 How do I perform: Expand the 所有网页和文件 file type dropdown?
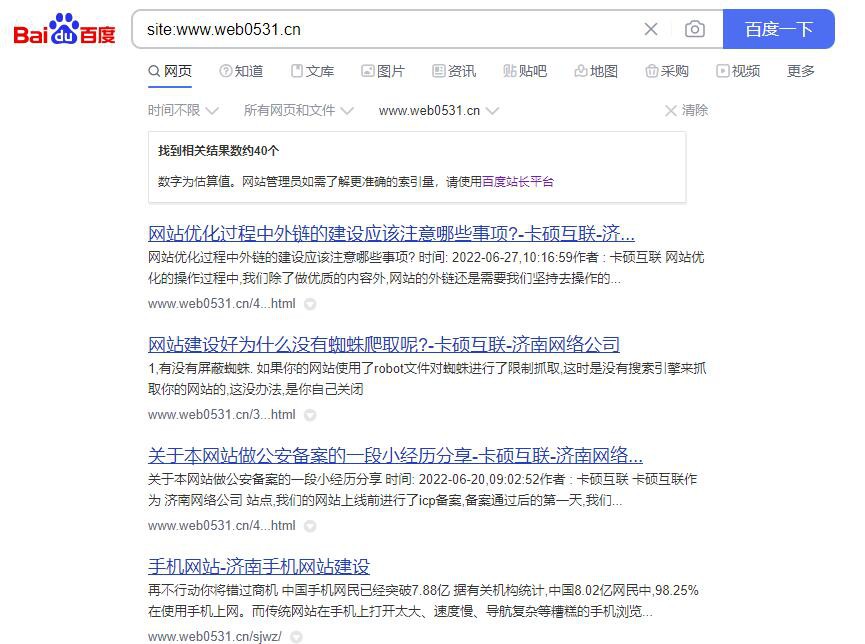click(x=298, y=110)
